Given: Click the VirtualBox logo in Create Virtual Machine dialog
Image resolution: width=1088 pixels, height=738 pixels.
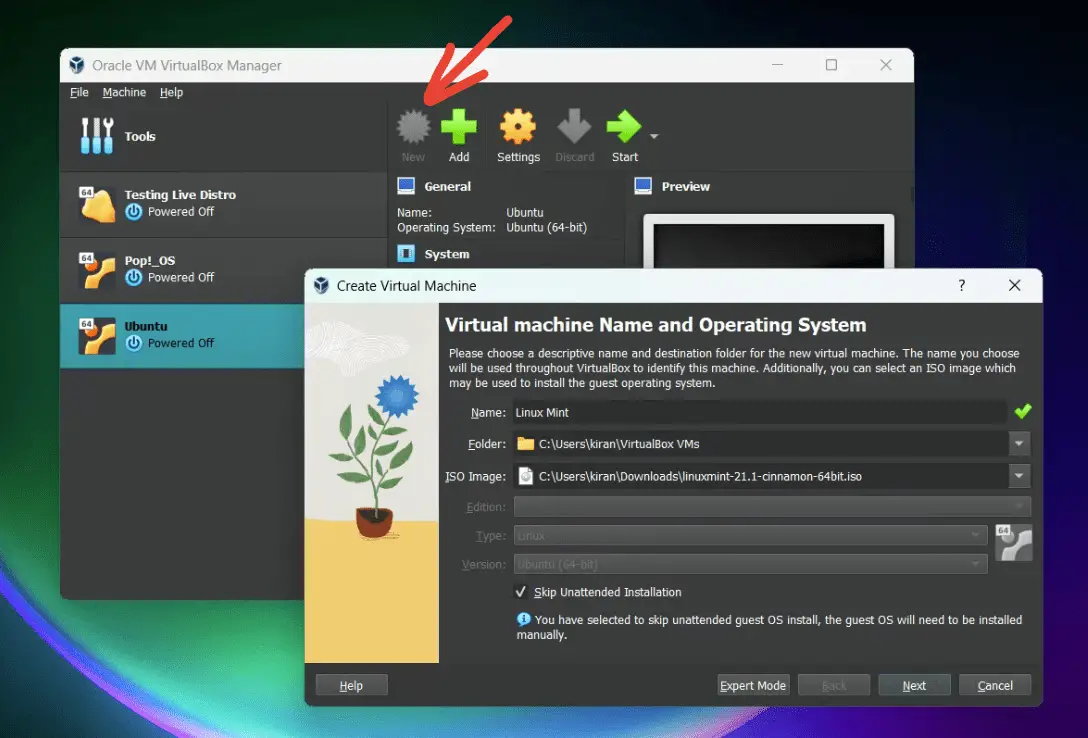Looking at the screenshot, I should (321, 286).
